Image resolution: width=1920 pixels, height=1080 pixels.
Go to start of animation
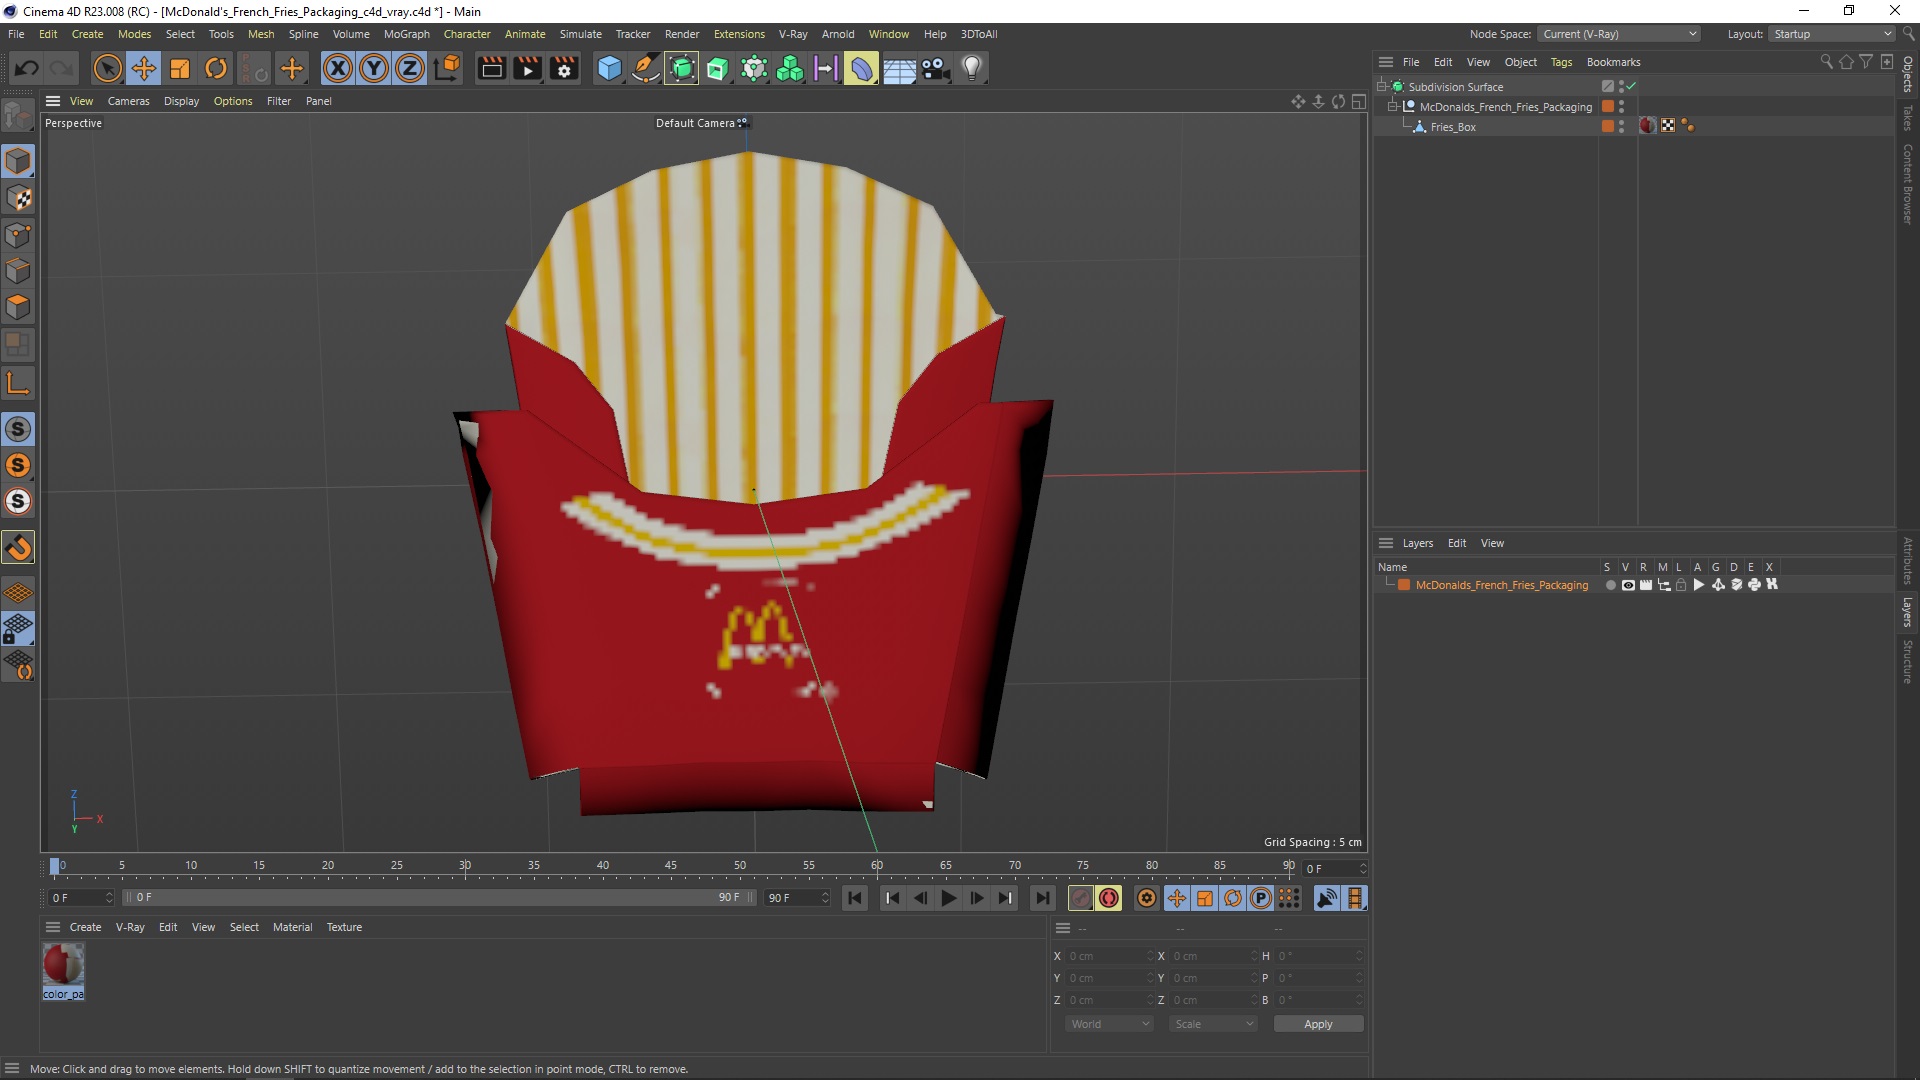point(855,898)
